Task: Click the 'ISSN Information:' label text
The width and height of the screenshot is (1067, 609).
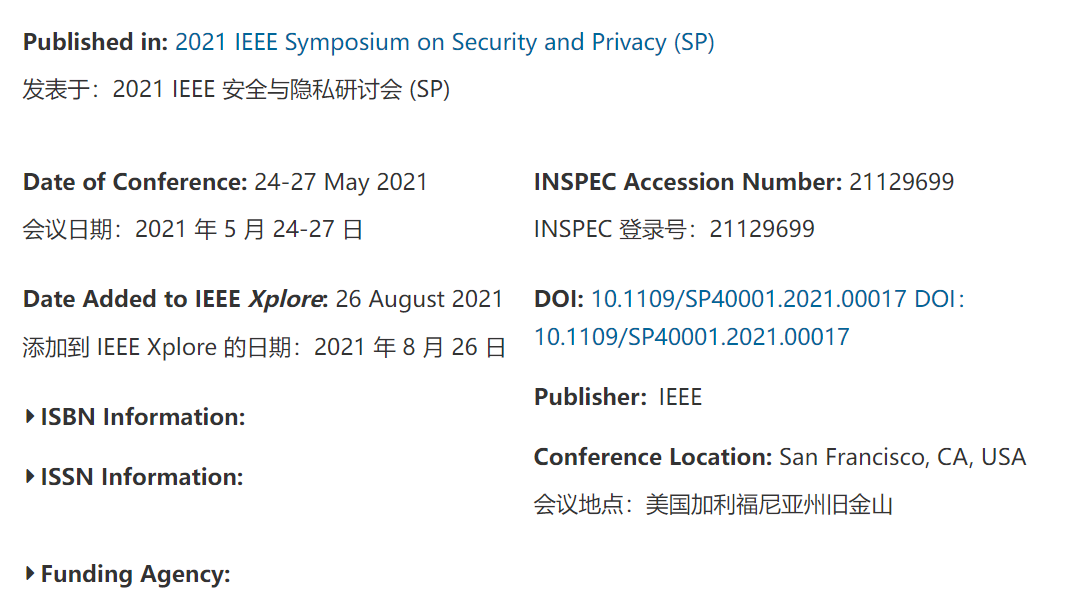Action: tap(142, 477)
